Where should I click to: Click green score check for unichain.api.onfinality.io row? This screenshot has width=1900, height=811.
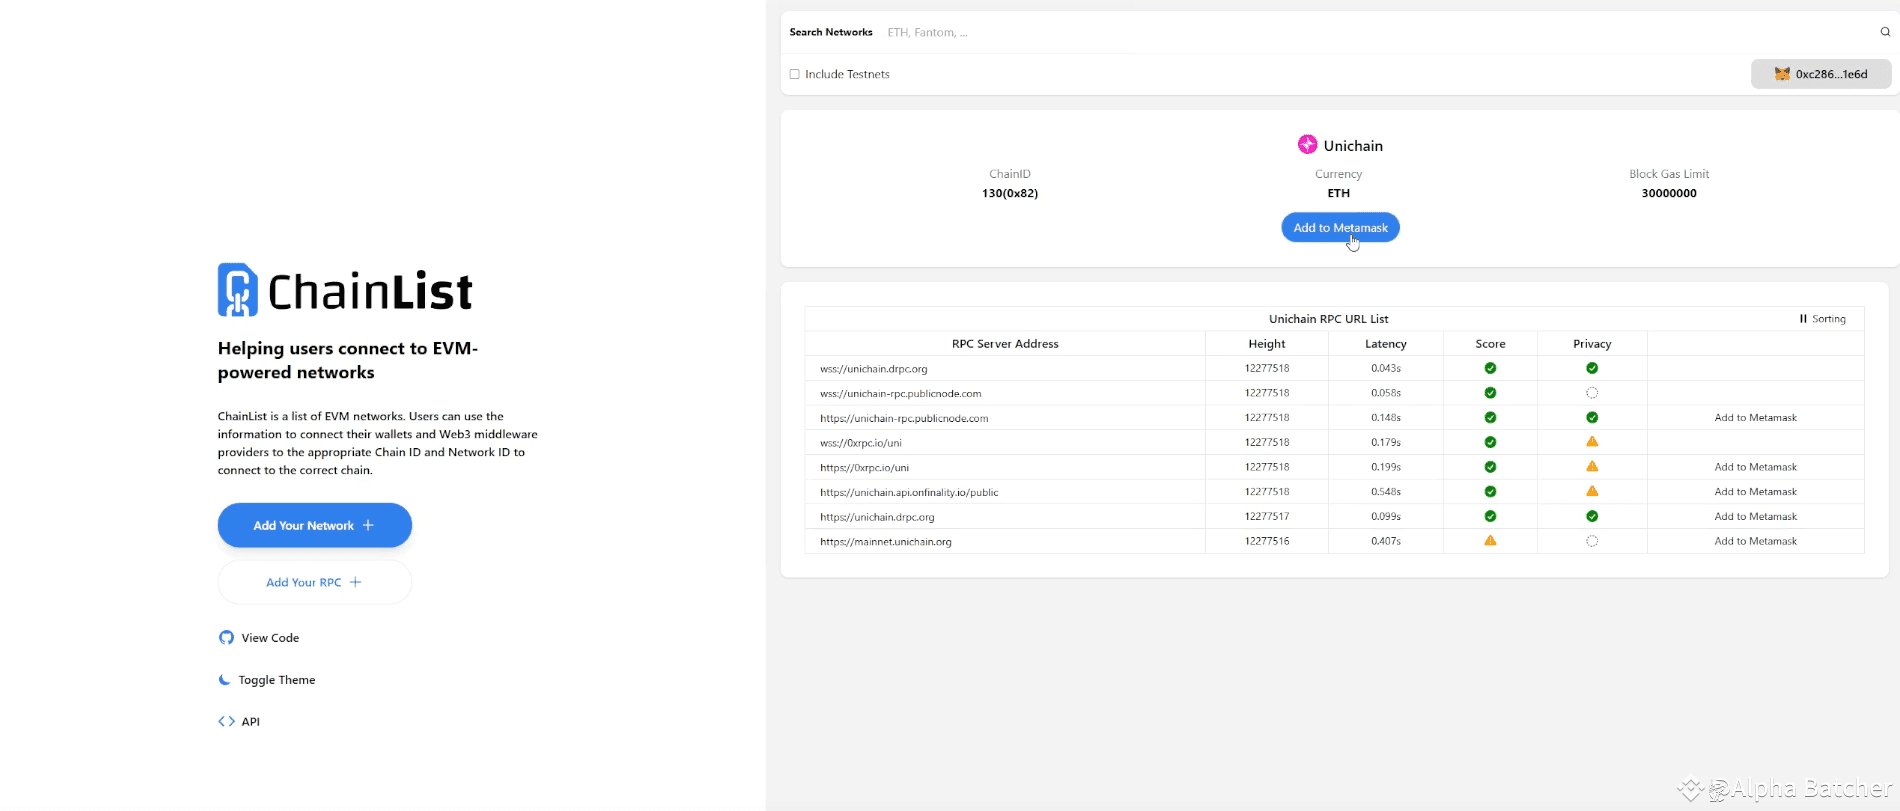(1490, 491)
